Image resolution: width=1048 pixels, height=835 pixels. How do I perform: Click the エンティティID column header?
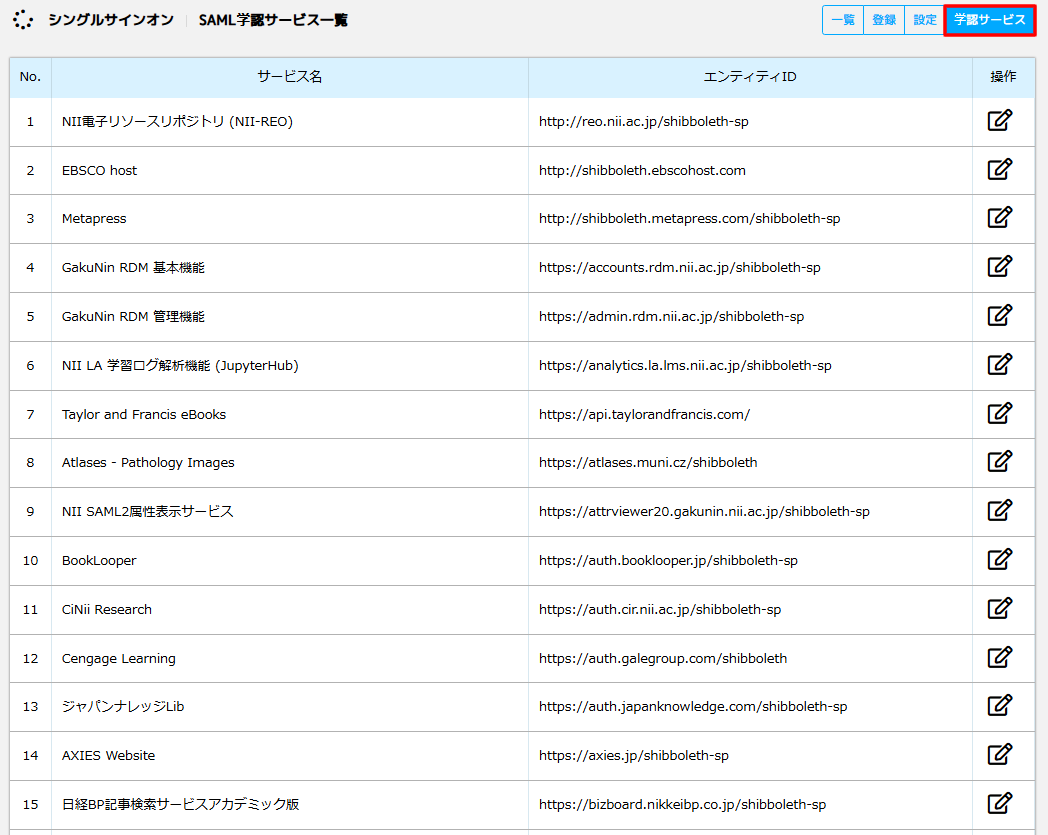(x=750, y=77)
